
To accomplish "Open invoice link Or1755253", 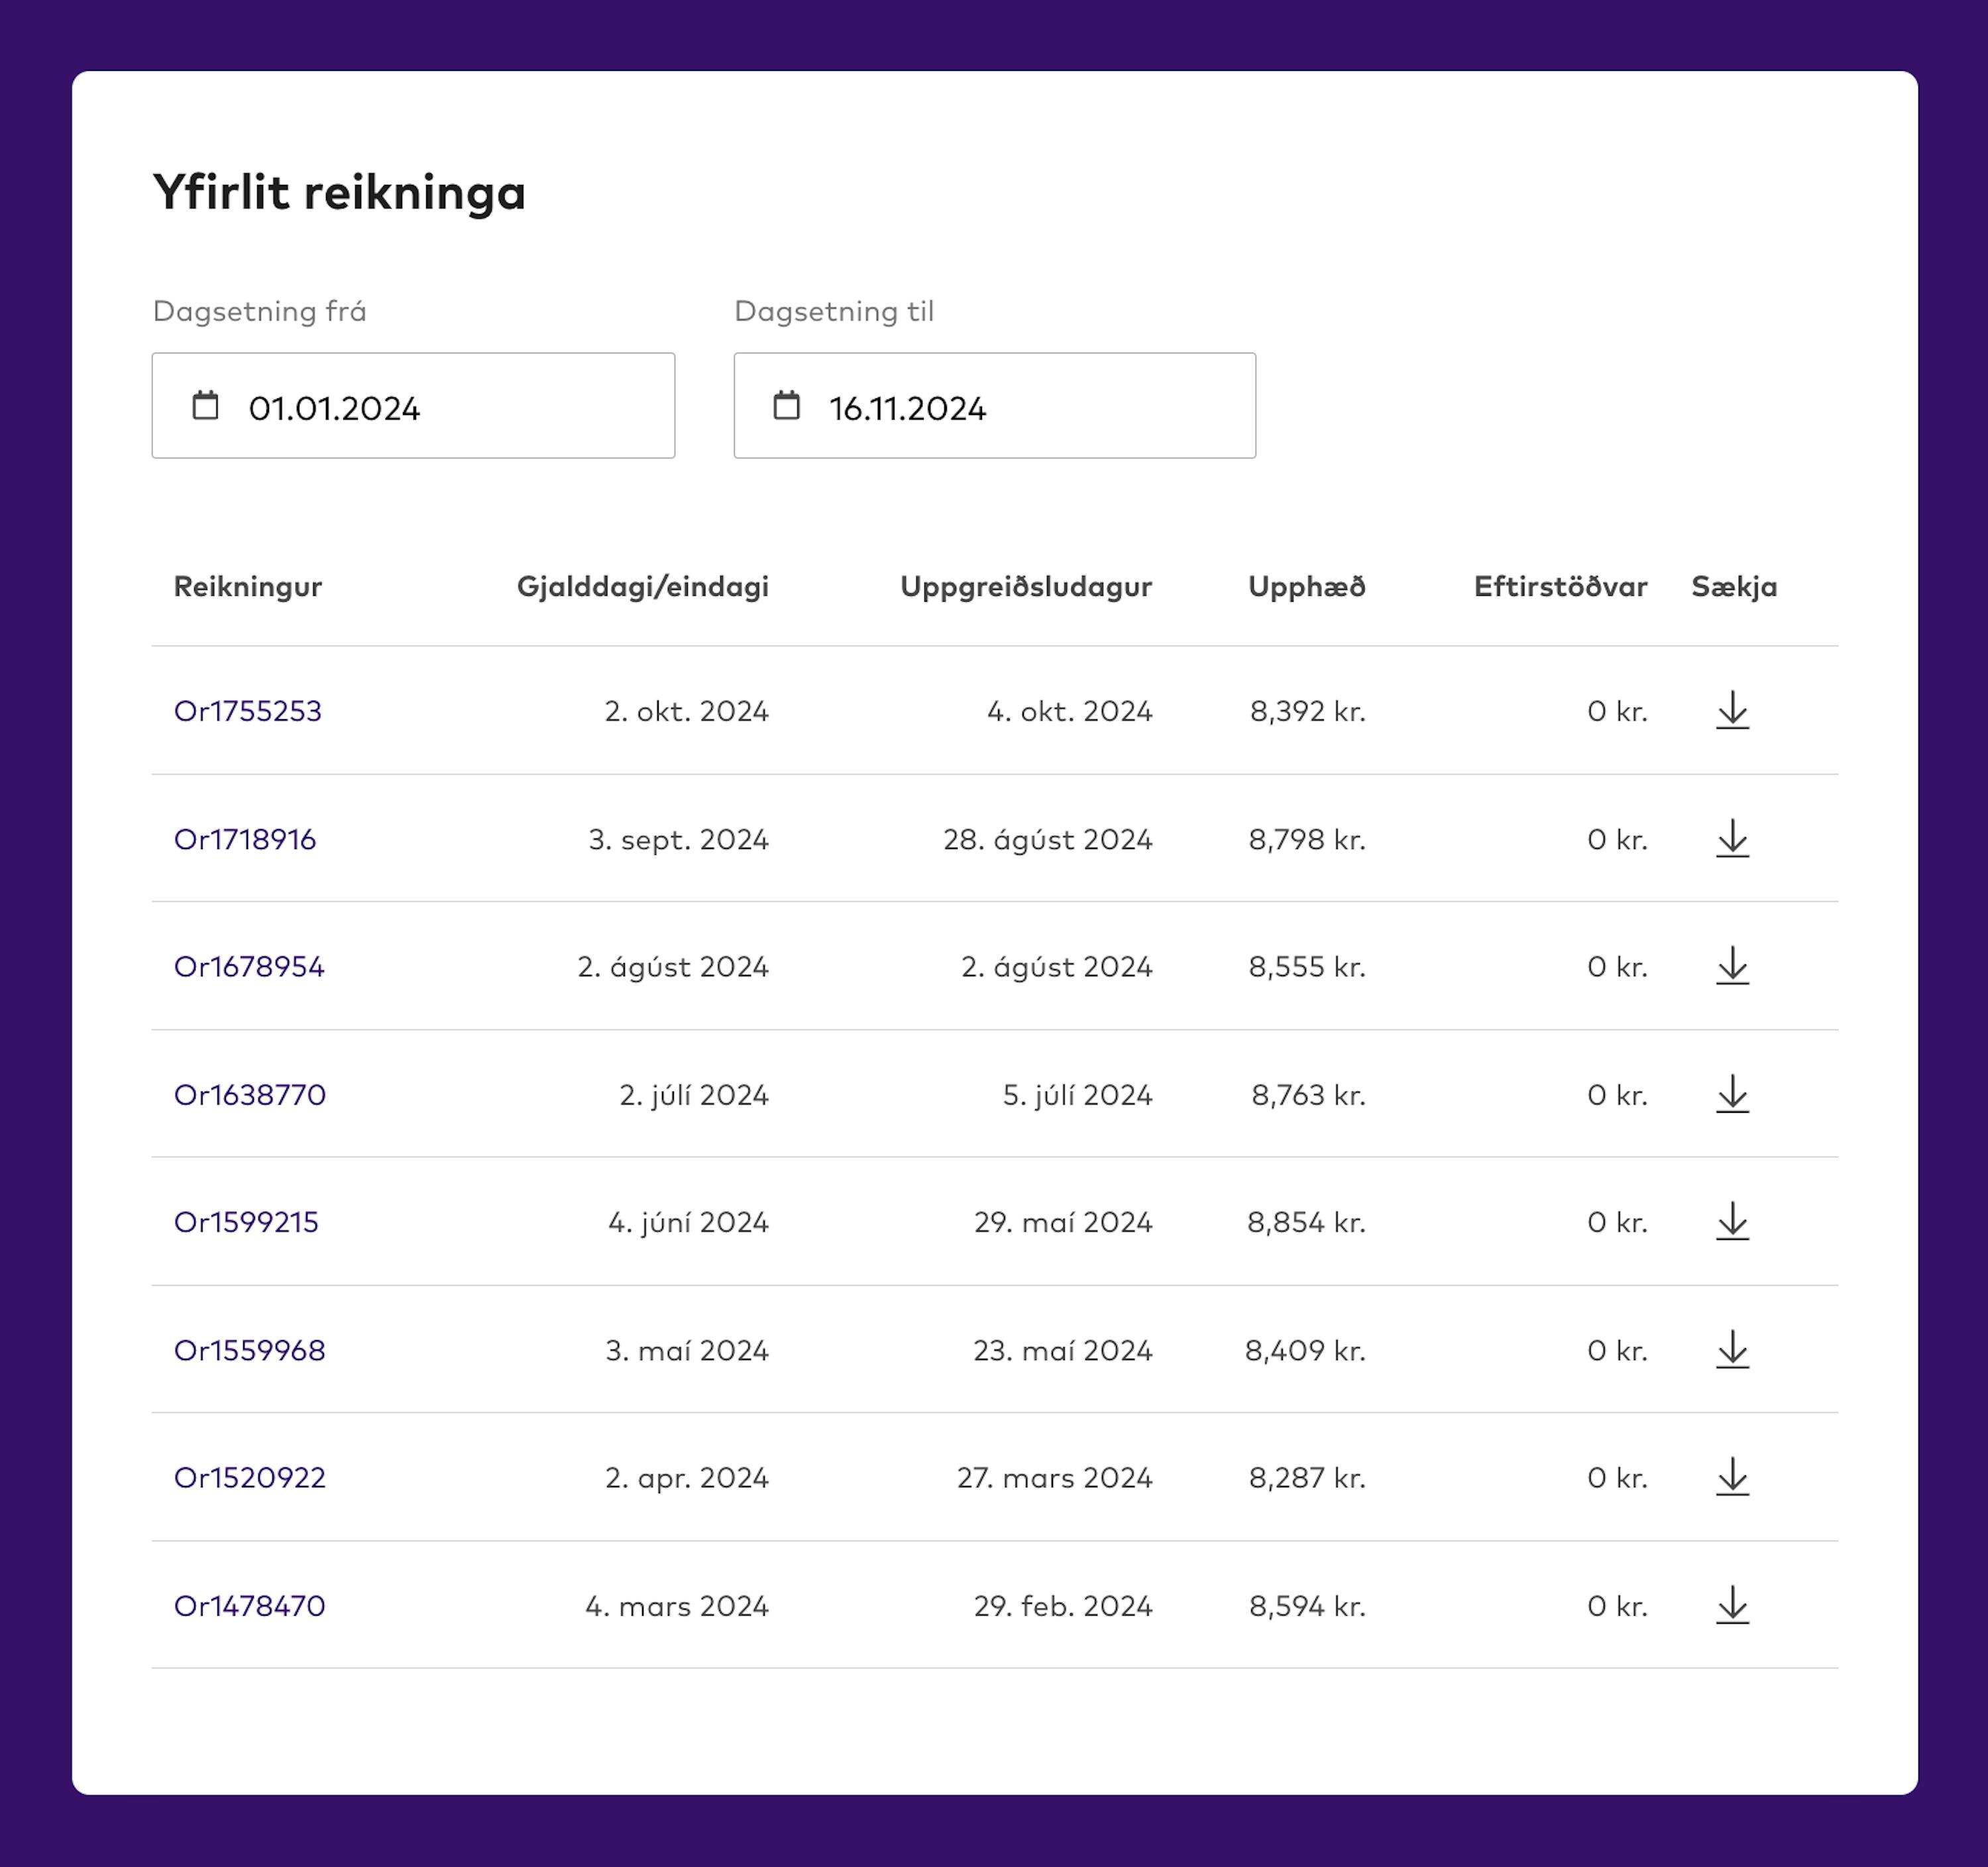I will pos(248,711).
